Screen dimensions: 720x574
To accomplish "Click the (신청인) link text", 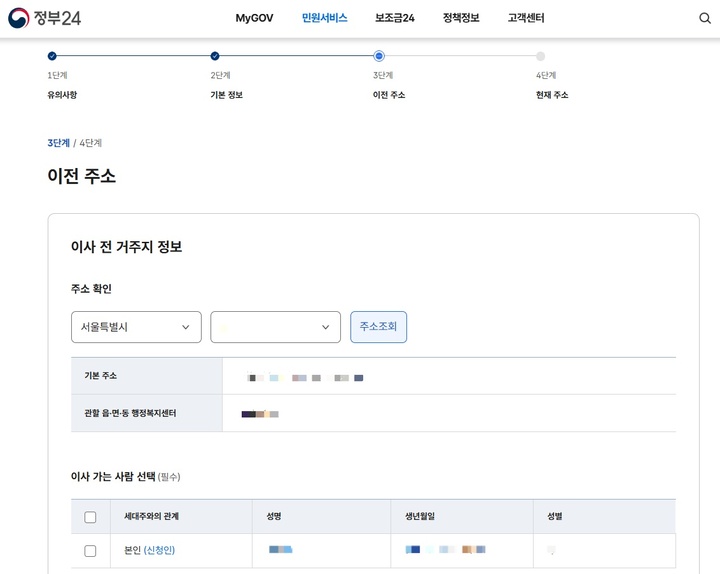I will coord(159,550).
